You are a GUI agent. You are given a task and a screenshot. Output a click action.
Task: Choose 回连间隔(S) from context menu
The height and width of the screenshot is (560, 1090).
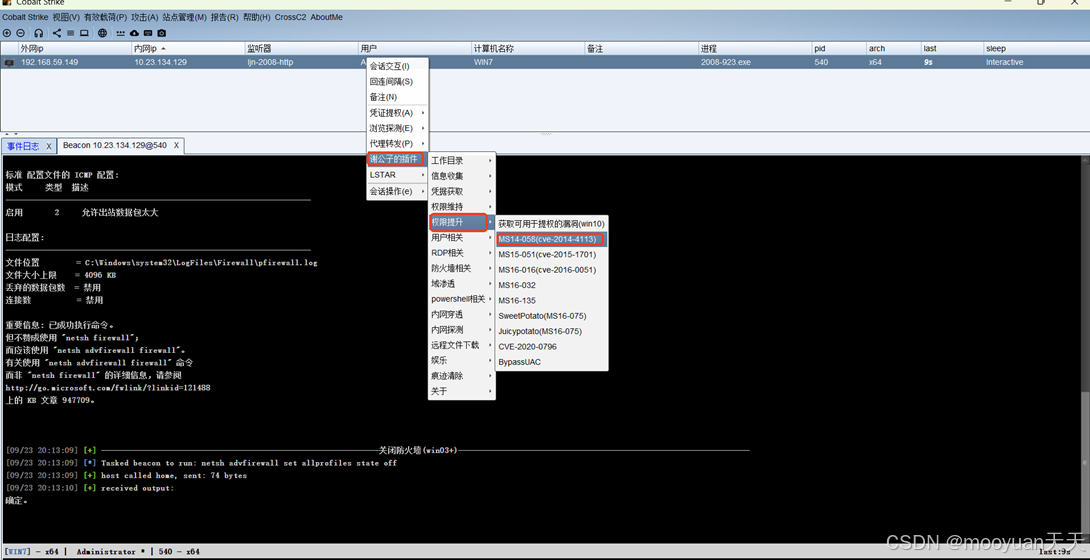(398, 82)
